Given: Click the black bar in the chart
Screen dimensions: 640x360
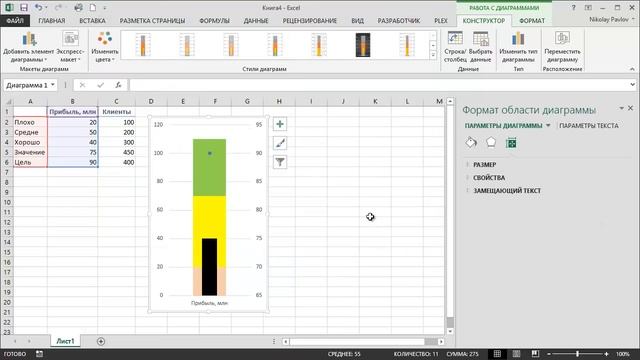Looking at the screenshot, I should point(209,267).
